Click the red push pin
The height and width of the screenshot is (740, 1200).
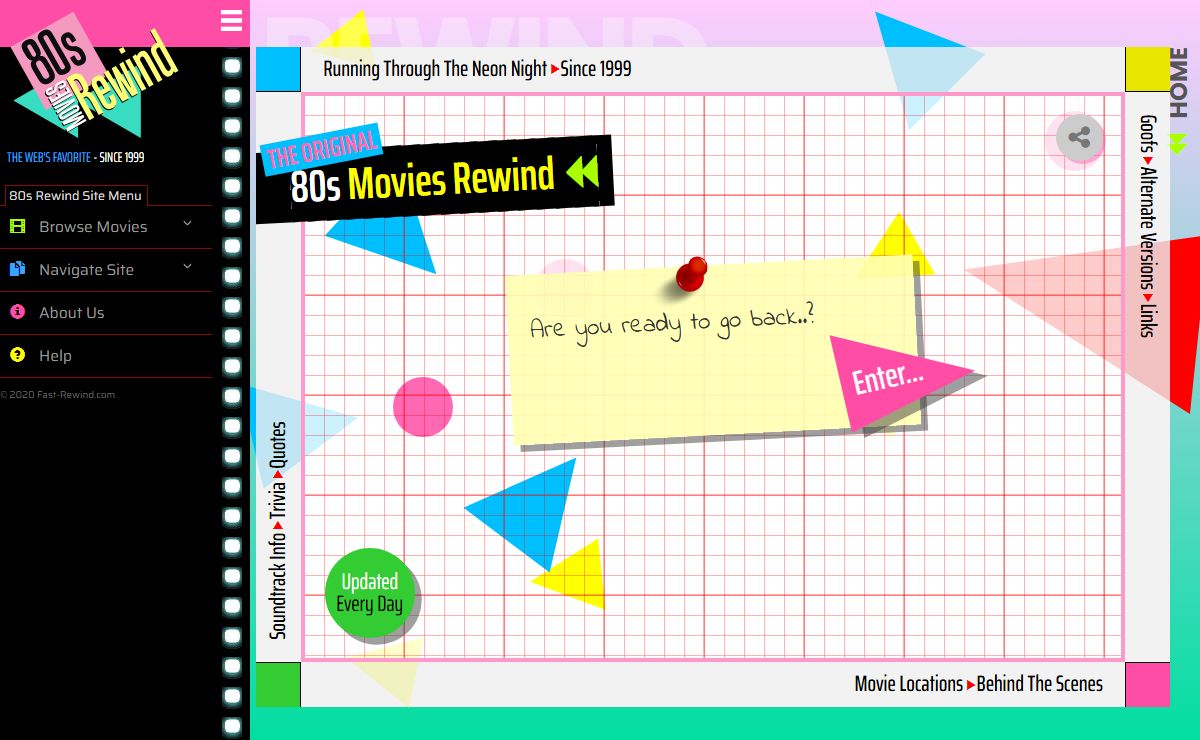click(690, 275)
